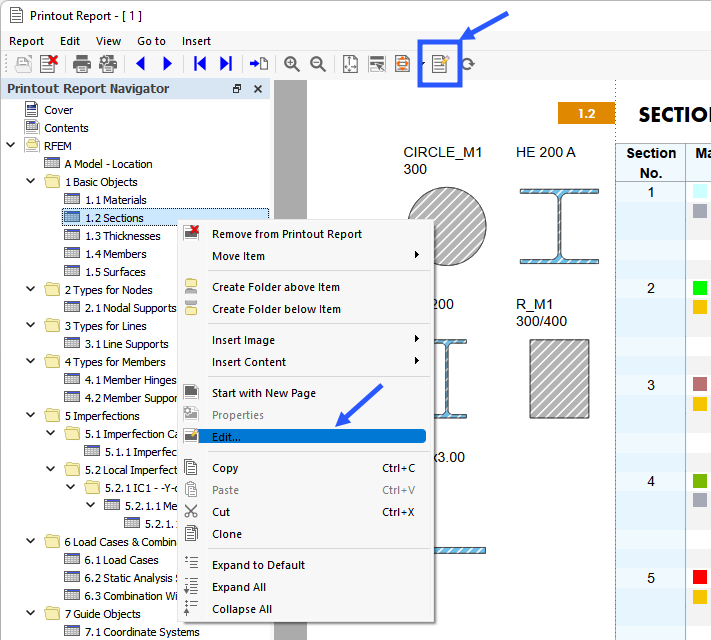
Task: Collapse the 4 Types for Members folder
Action: click(31, 361)
